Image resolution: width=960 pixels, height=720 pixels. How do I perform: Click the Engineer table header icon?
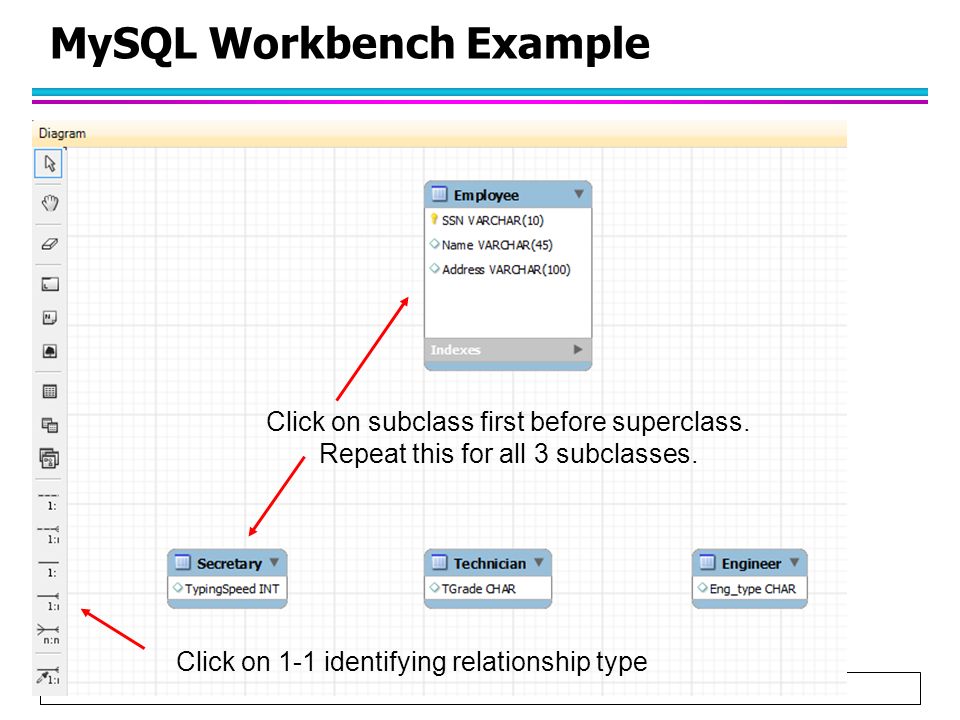(x=707, y=562)
